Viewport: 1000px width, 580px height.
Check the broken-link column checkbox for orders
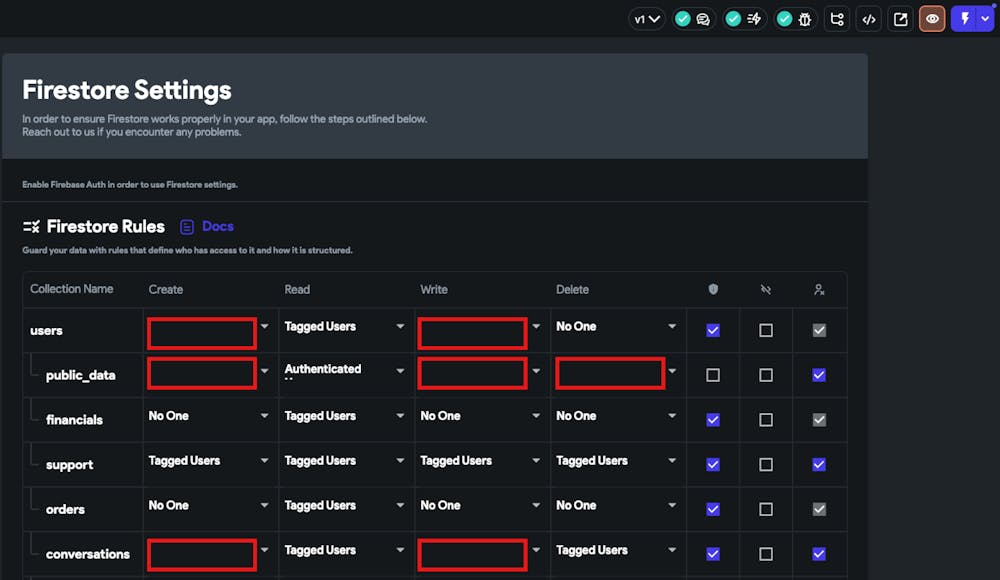pyautogui.click(x=766, y=509)
